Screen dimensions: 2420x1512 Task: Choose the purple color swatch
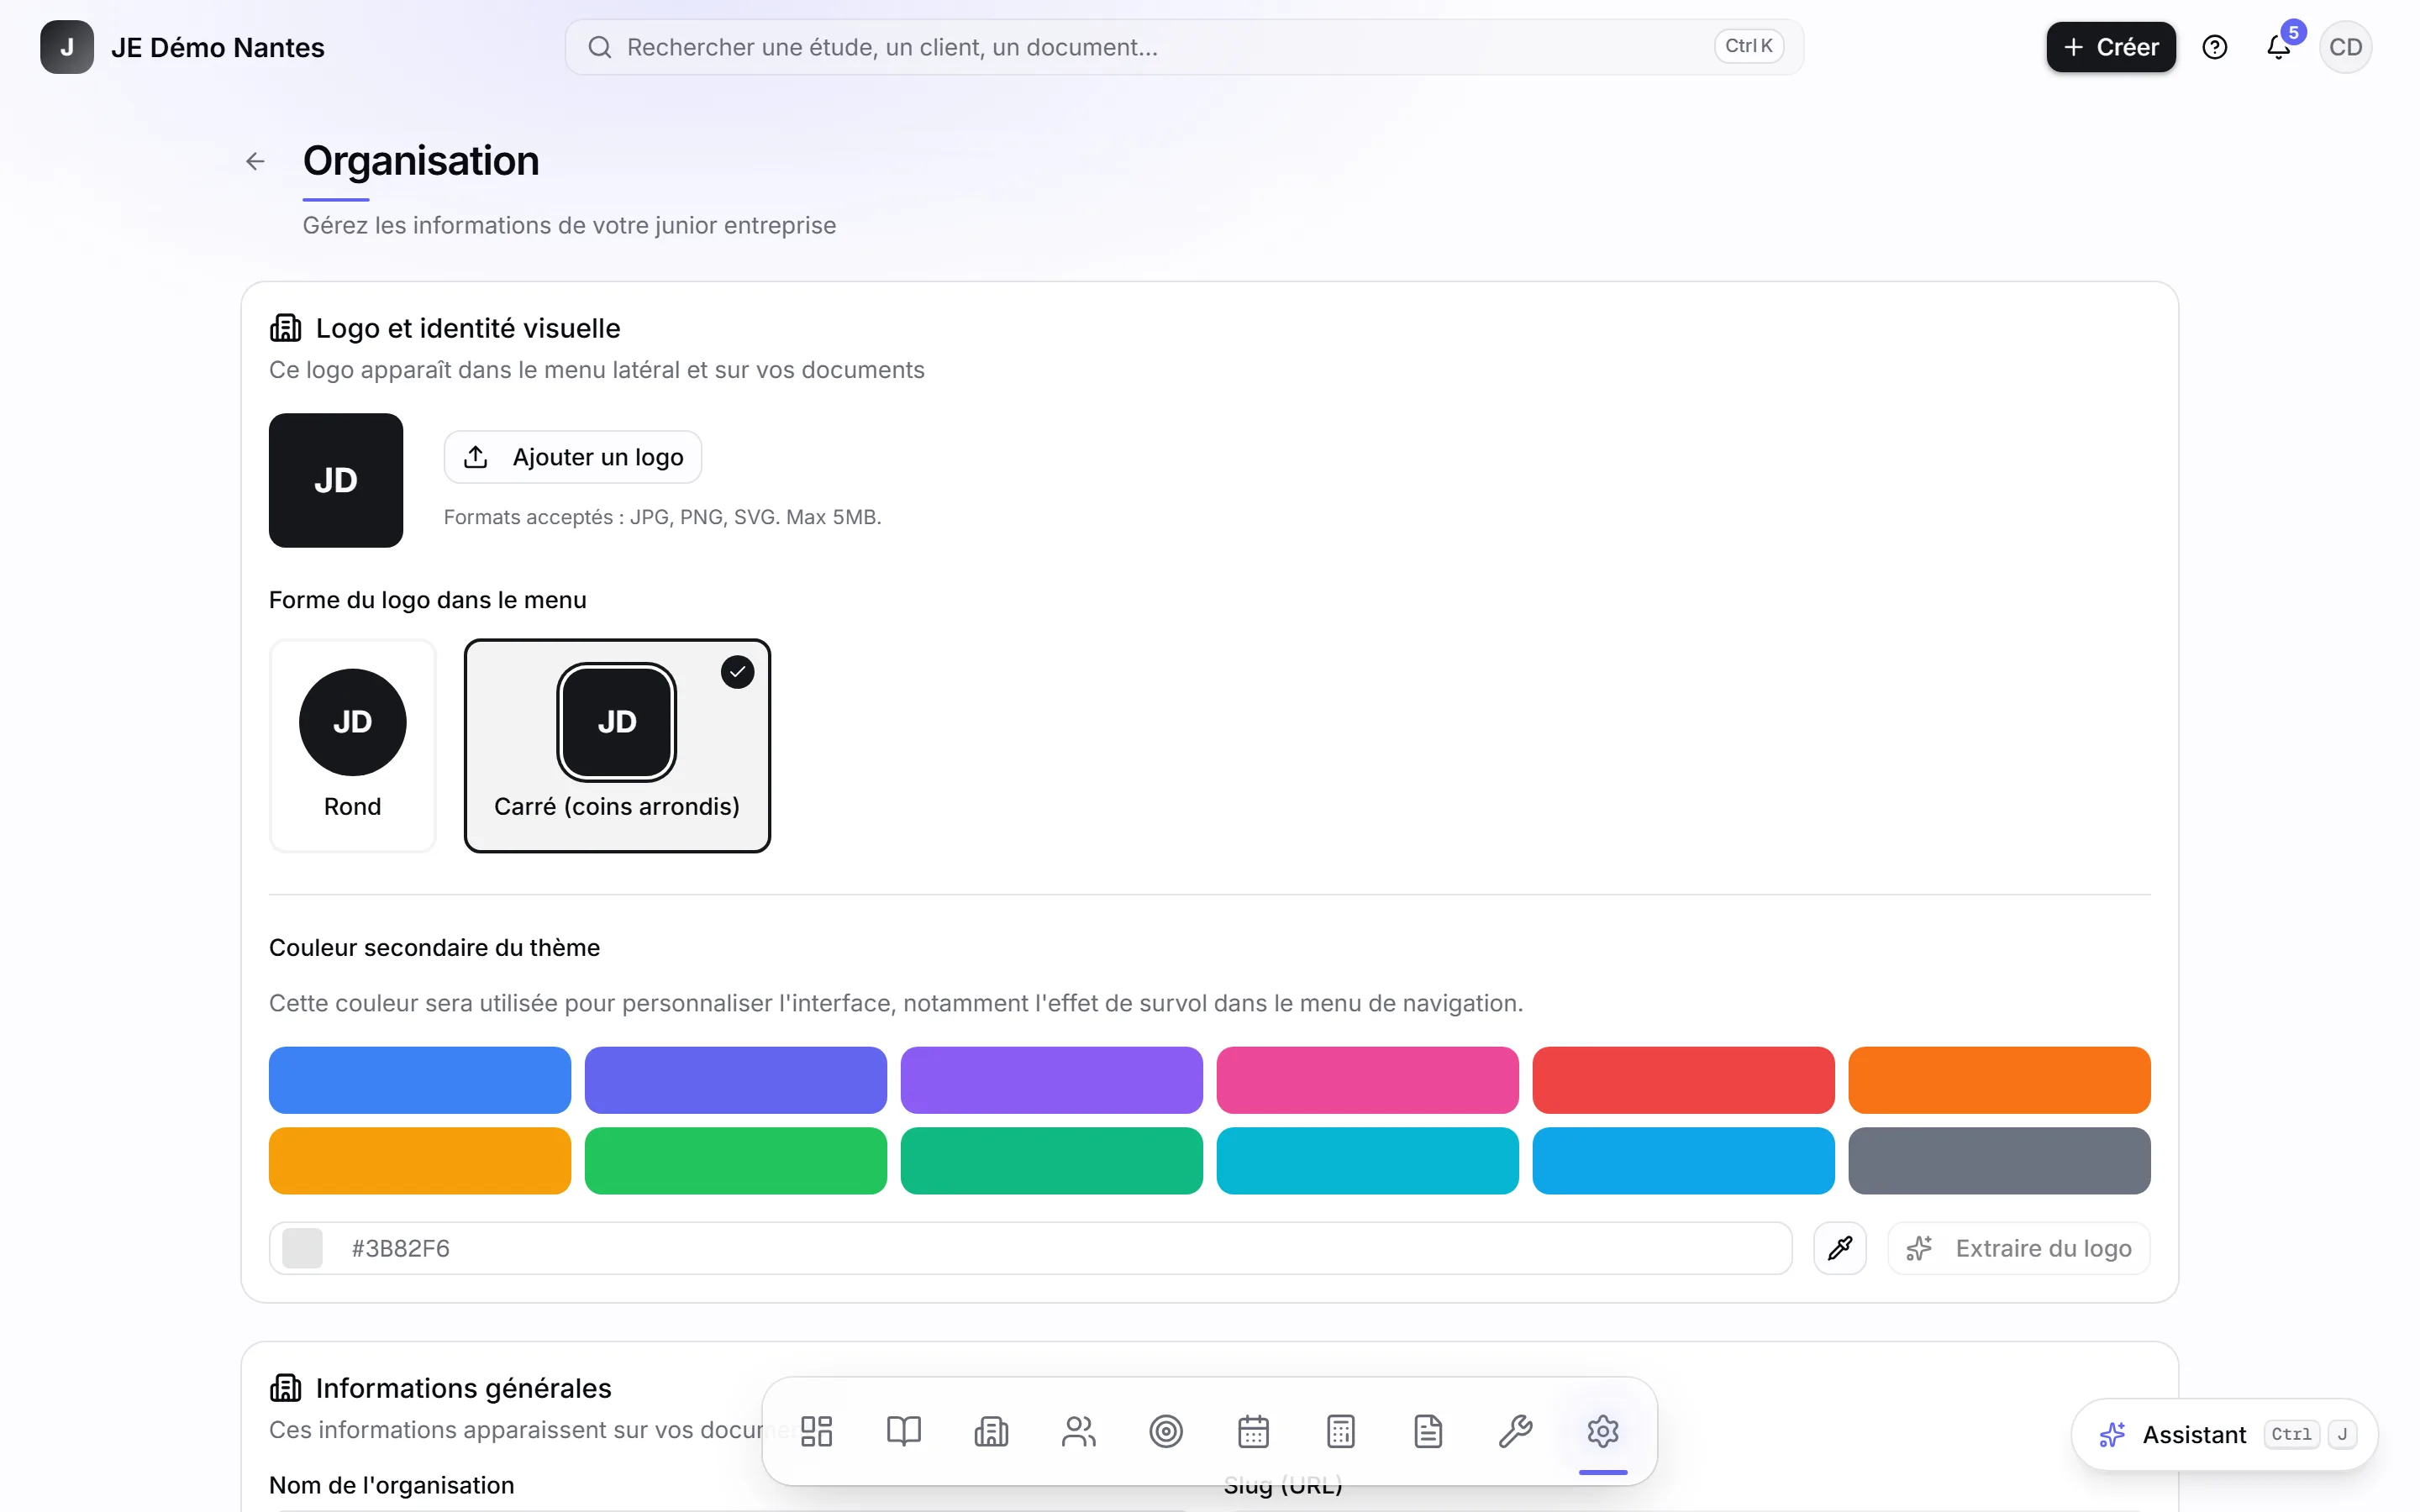tap(1052, 1080)
